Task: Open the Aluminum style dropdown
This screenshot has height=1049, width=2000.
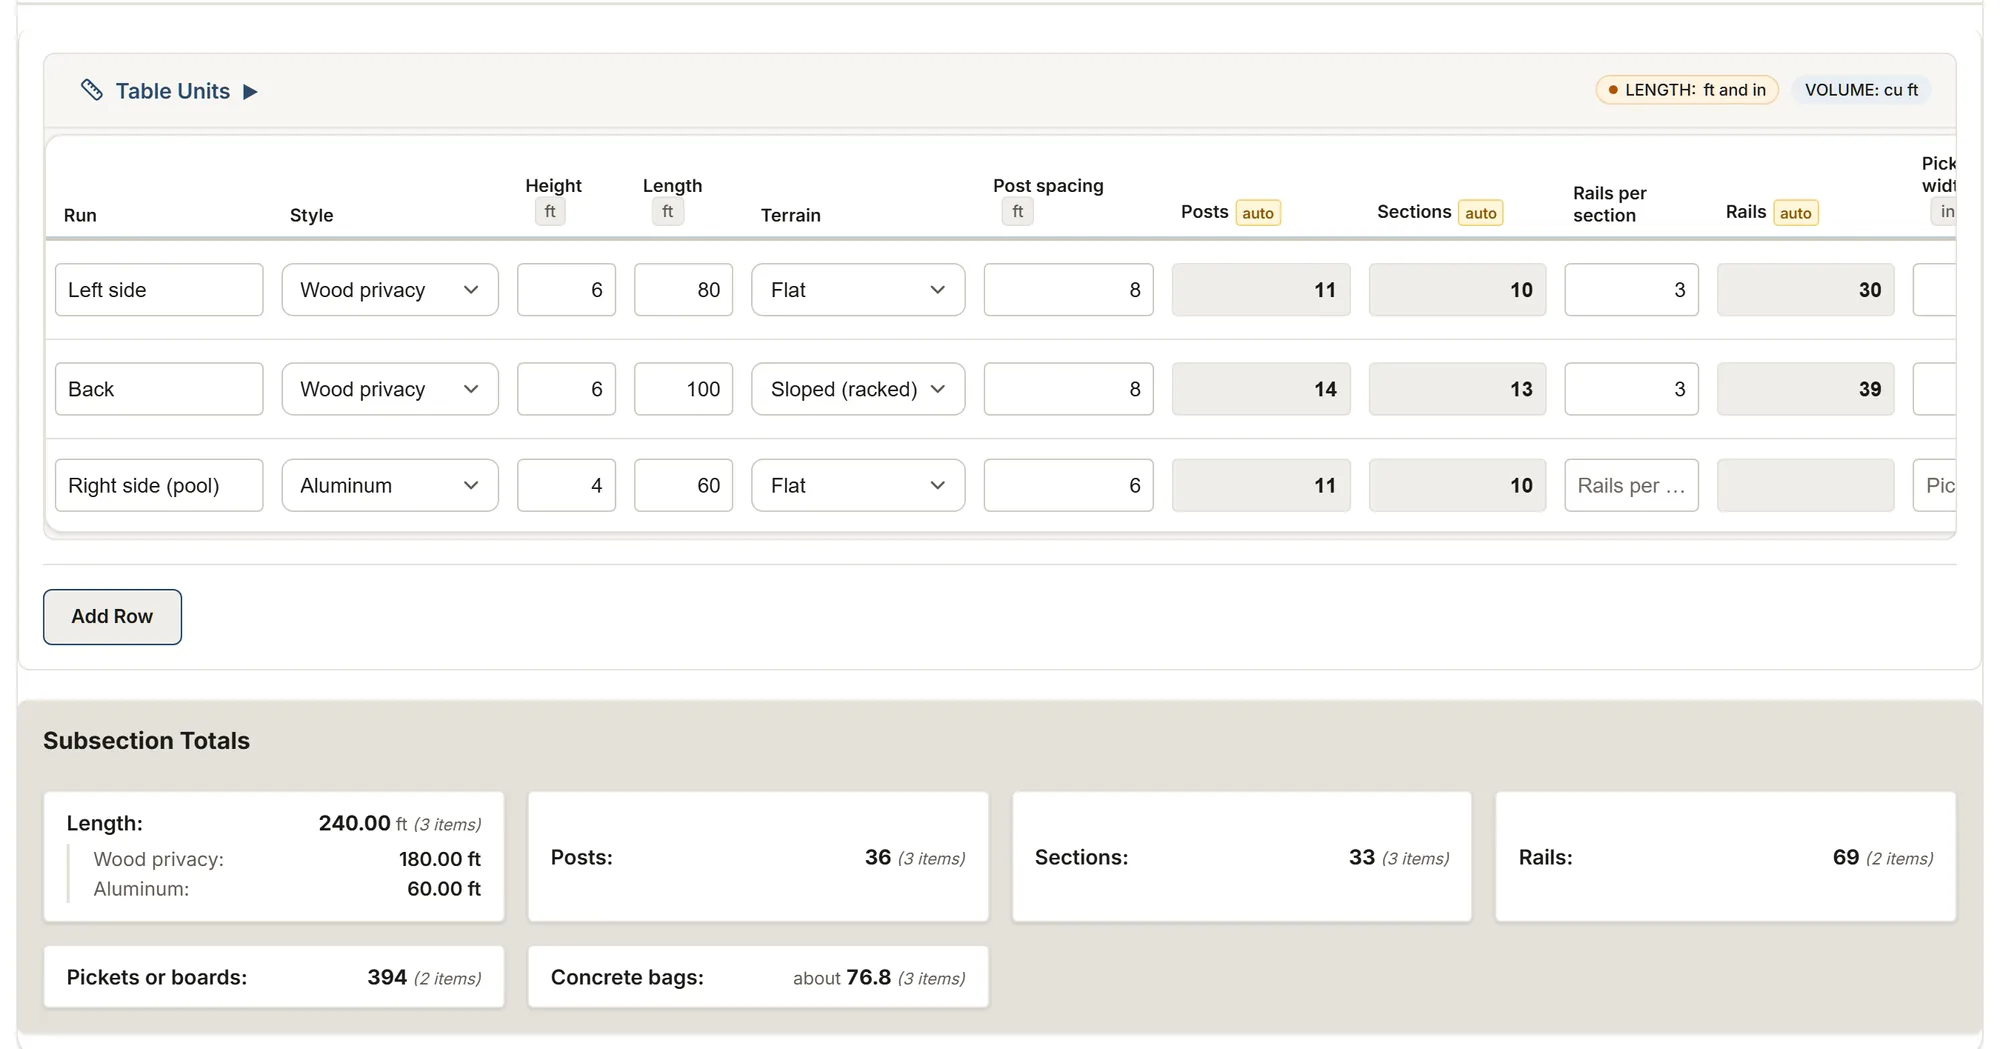Action: click(x=390, y=485)
